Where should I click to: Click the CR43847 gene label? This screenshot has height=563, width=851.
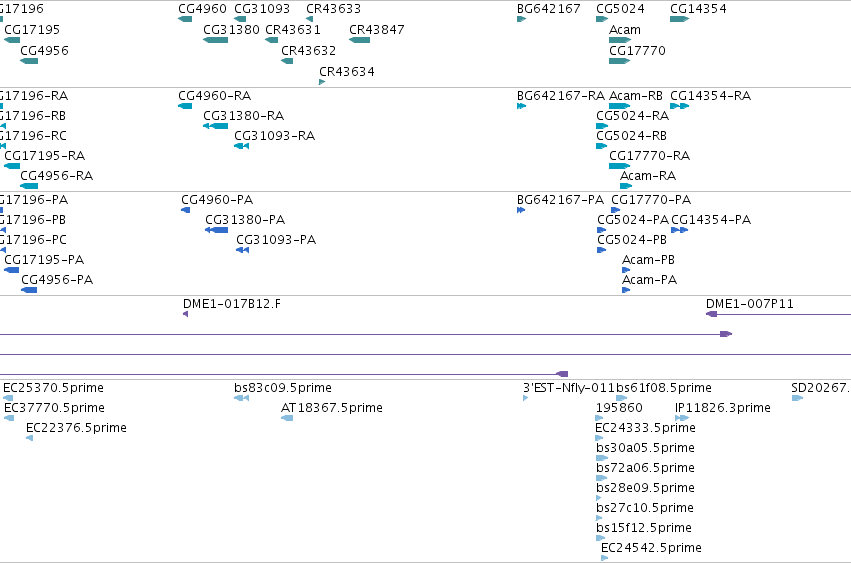point(377,30)
